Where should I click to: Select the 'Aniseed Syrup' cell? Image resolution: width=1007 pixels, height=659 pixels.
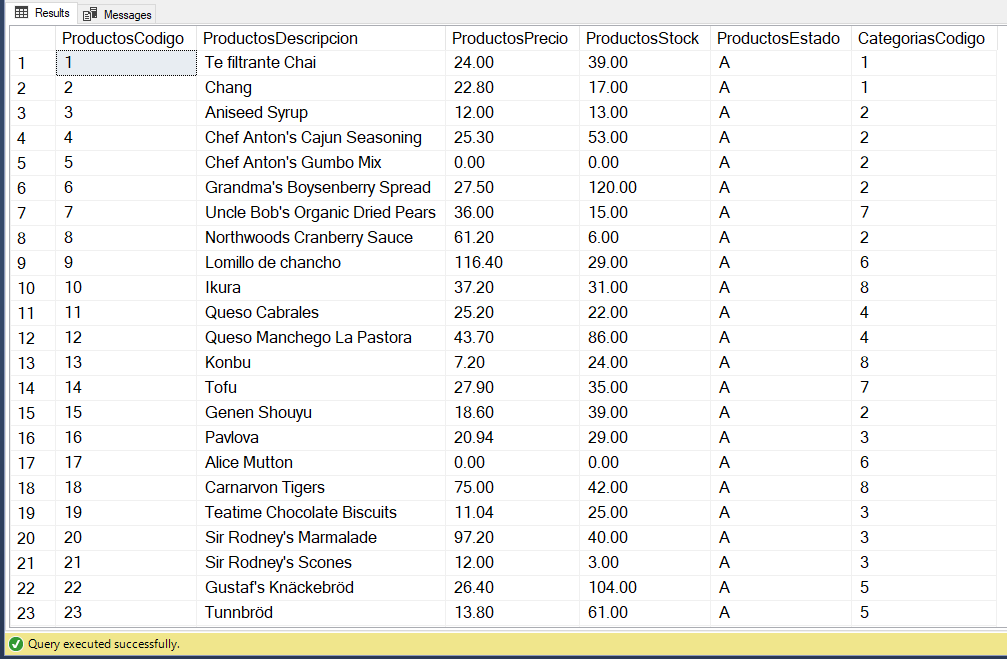point(321,113)
